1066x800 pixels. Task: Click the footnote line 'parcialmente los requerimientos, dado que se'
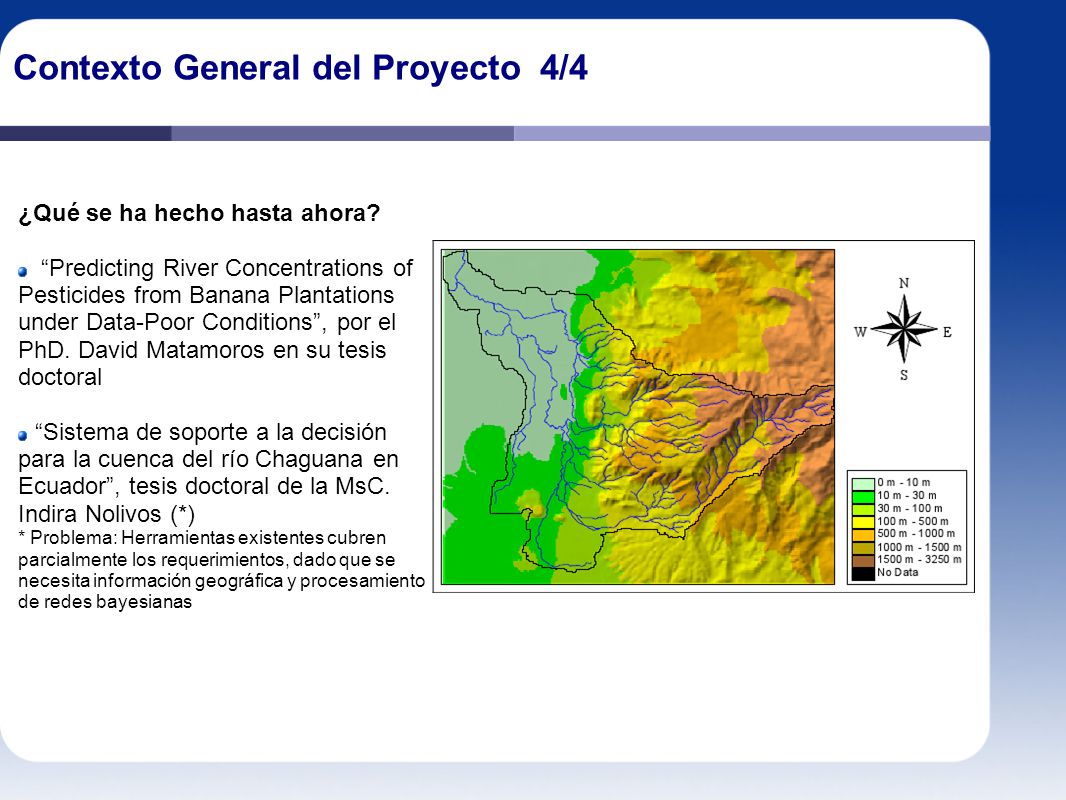(x=207, y=559)
